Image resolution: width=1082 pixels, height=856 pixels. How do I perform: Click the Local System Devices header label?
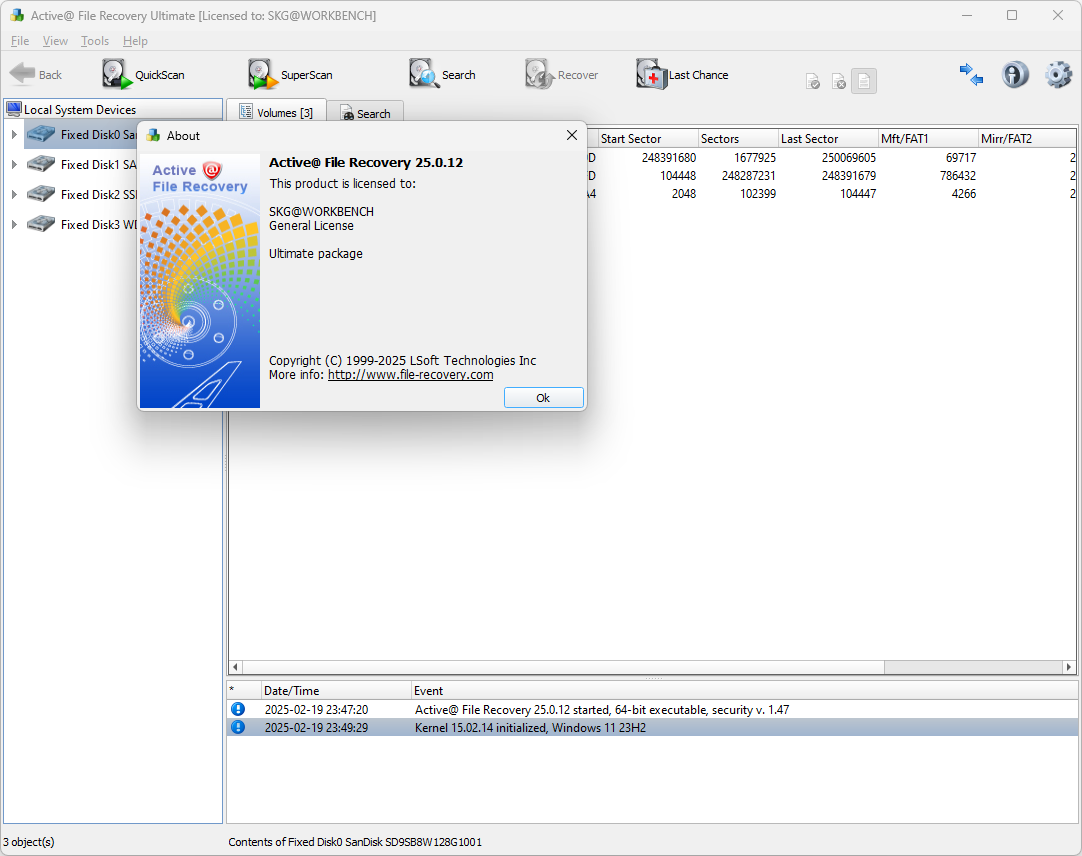coord(80,110)
